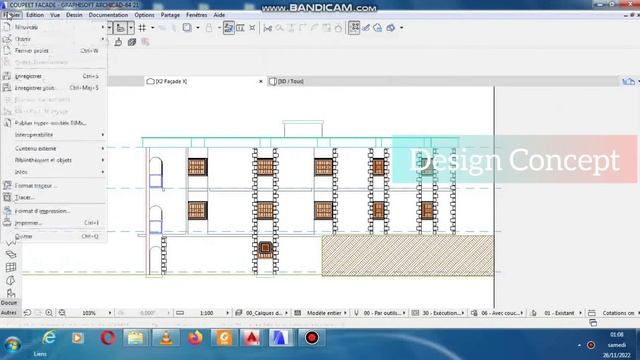Choose Enregistrer in the Fichier menu
Screen dimensions: 640x360
pos(54,76)
